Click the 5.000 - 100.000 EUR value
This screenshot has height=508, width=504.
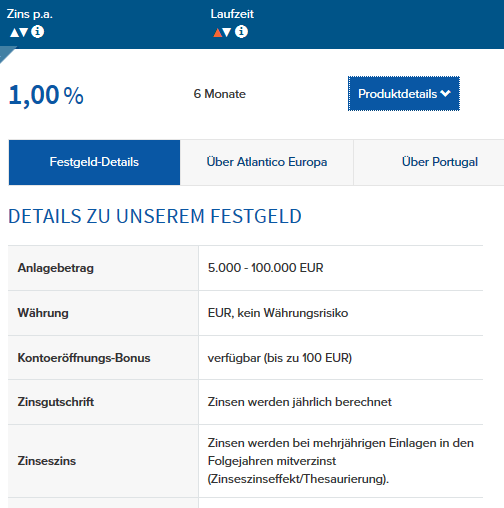point(266,268)
